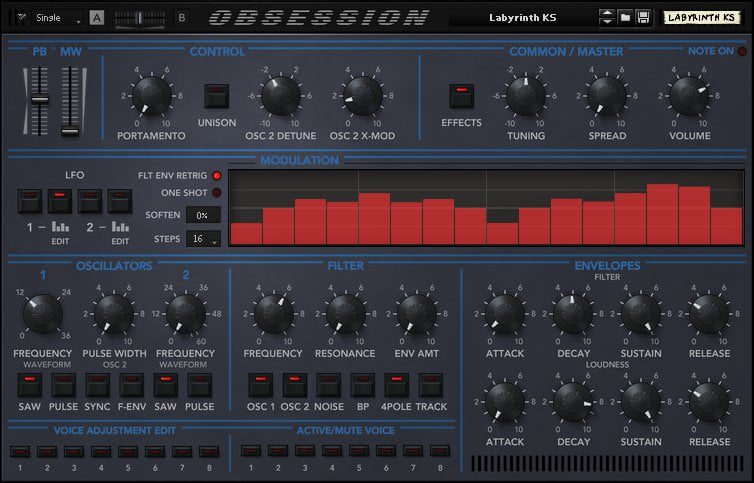Mute active voice 1
This screenshot has height=483, width=754.
click(x=251, y=451)
